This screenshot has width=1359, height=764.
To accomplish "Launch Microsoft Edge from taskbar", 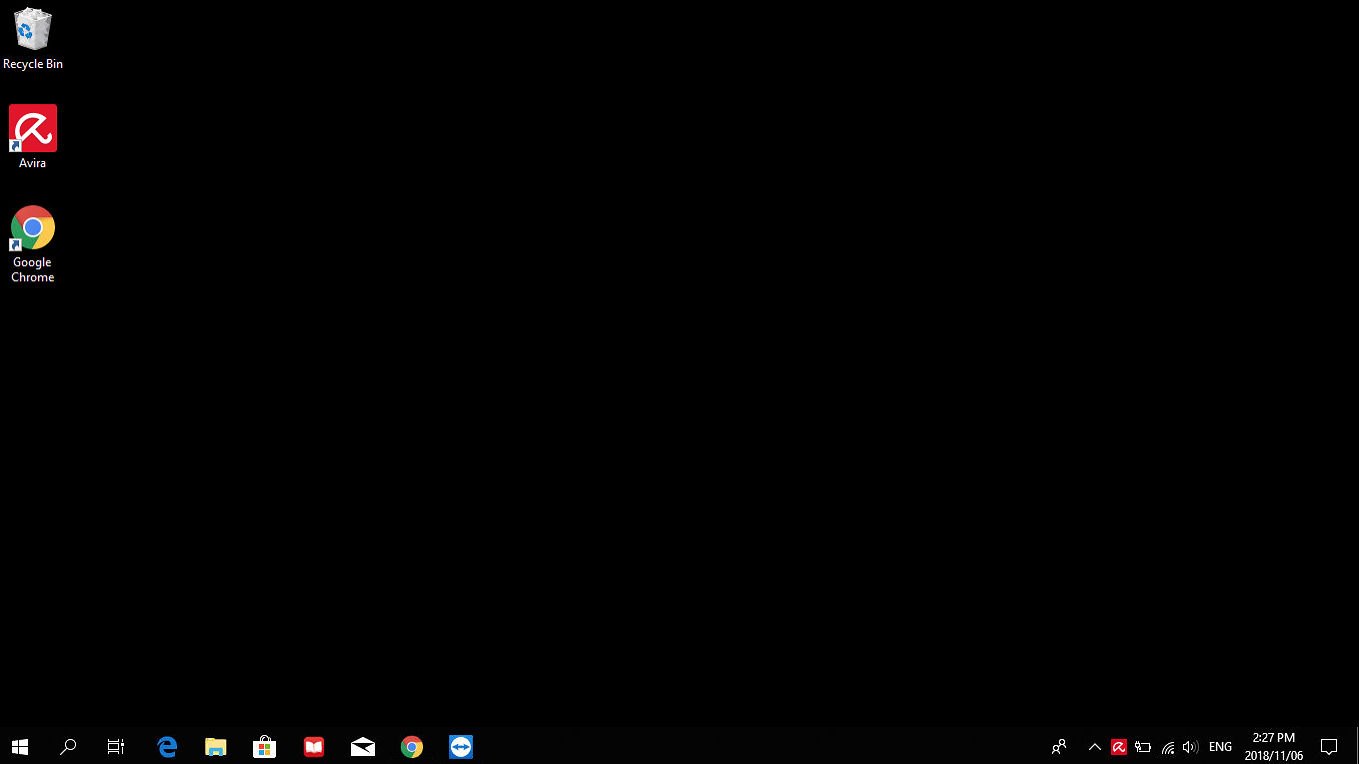I will coord(167,746).
